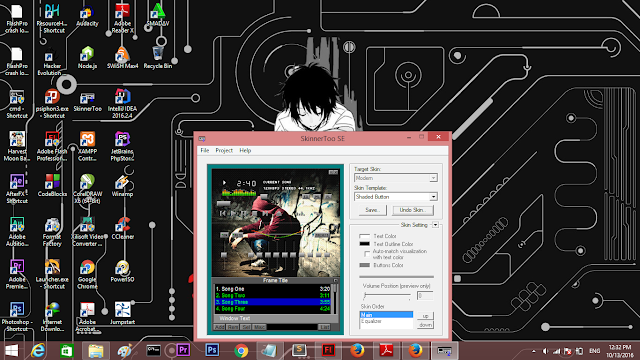Open SWiSH Max4 desktop icon
The width and height of the screenshot is (640, 360).
tap(122, 57)
